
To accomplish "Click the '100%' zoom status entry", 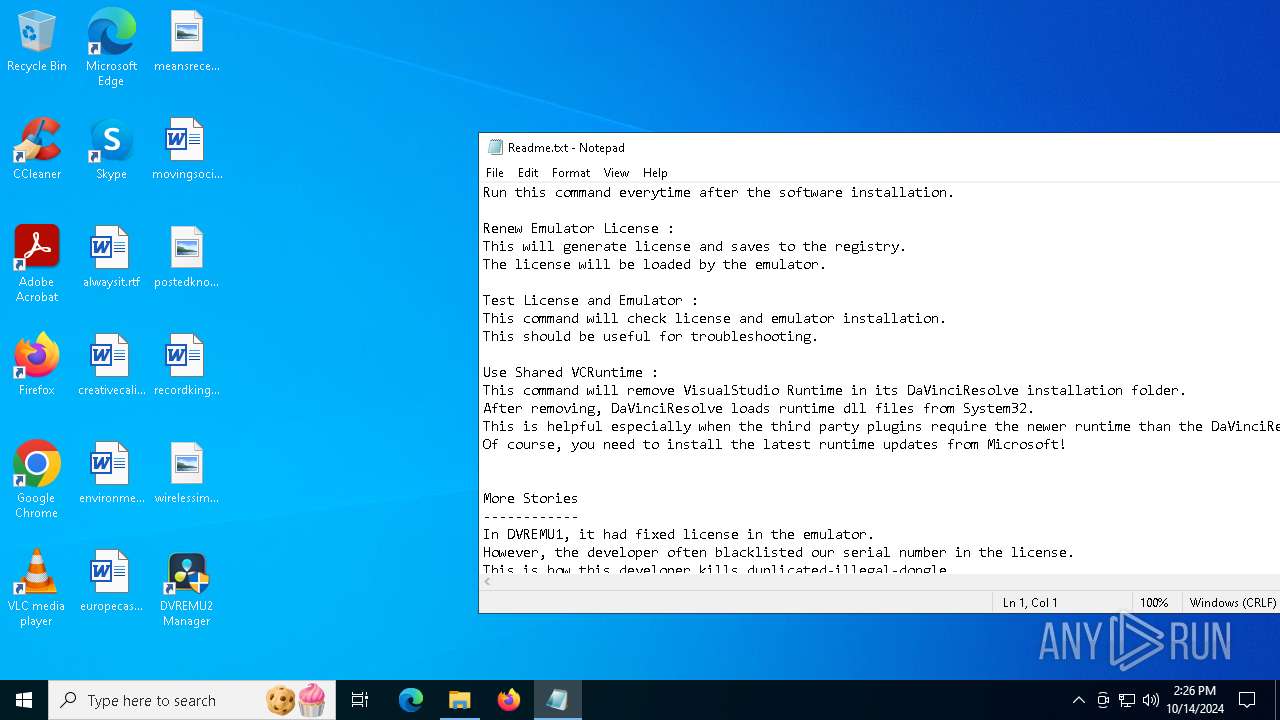I will tap(1154, 603).
